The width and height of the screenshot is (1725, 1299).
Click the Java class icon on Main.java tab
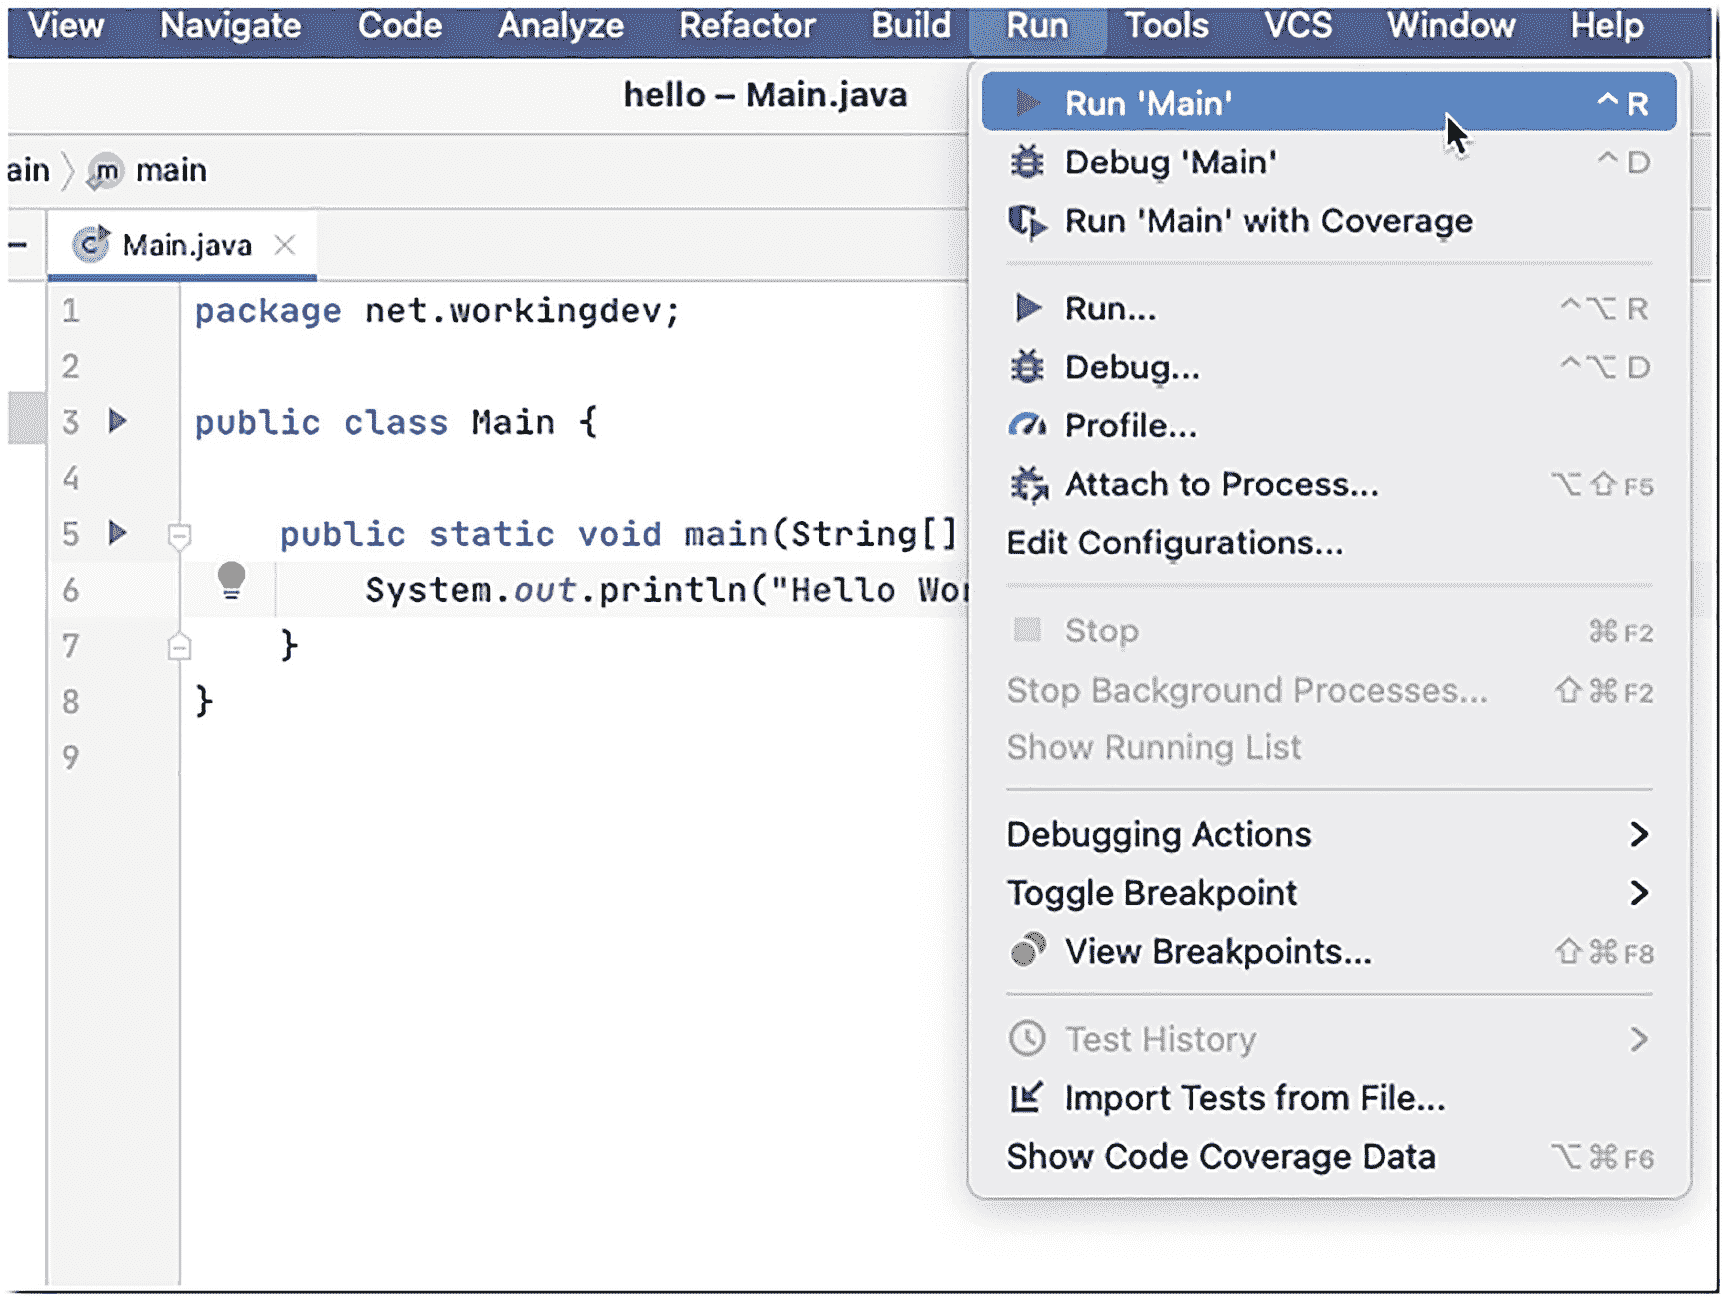(x=91, y=244)
